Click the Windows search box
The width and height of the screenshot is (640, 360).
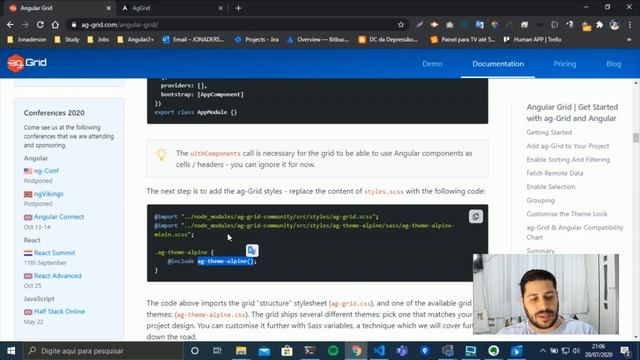(x=102, y=351)
